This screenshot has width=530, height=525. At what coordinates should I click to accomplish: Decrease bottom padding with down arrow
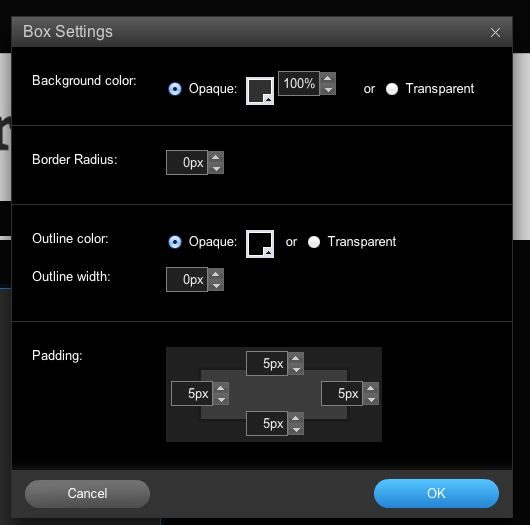(x=296, y=429)
